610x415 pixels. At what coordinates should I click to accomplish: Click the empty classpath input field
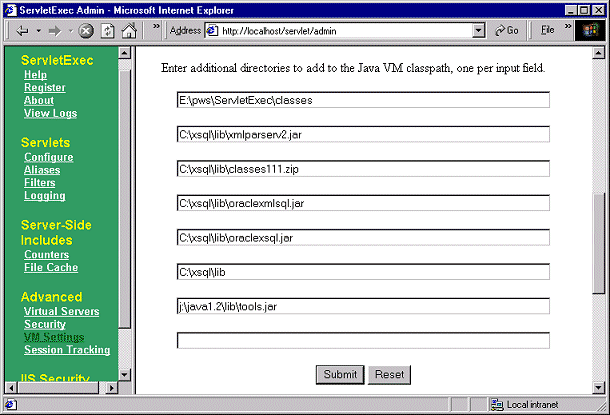[x=363, y=341]
